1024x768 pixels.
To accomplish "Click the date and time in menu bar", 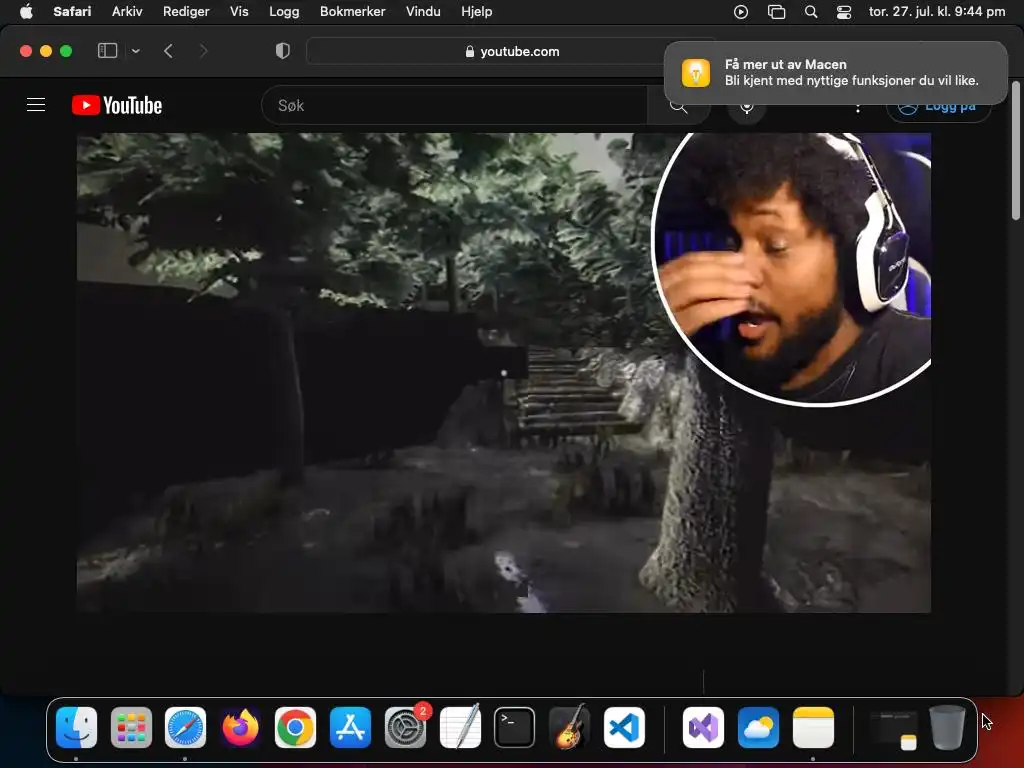I will click(936, 12).
